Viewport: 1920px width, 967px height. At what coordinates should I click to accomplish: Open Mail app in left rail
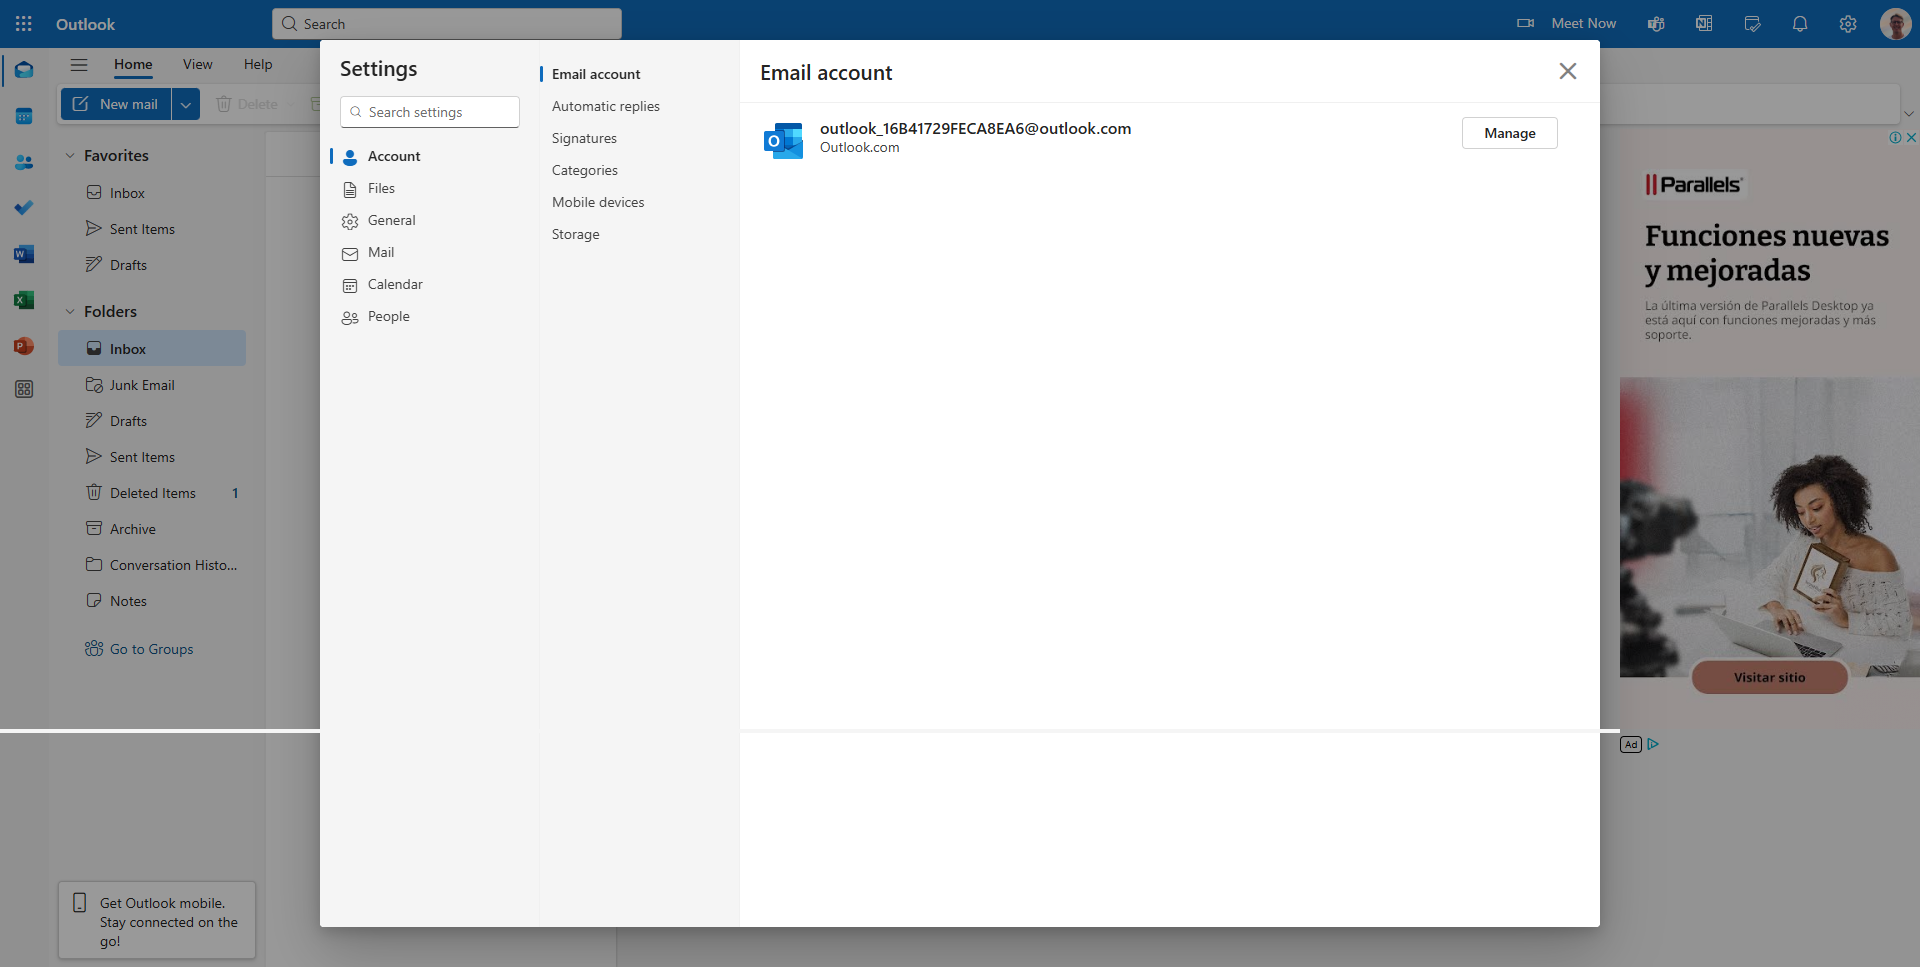(24, 70)
